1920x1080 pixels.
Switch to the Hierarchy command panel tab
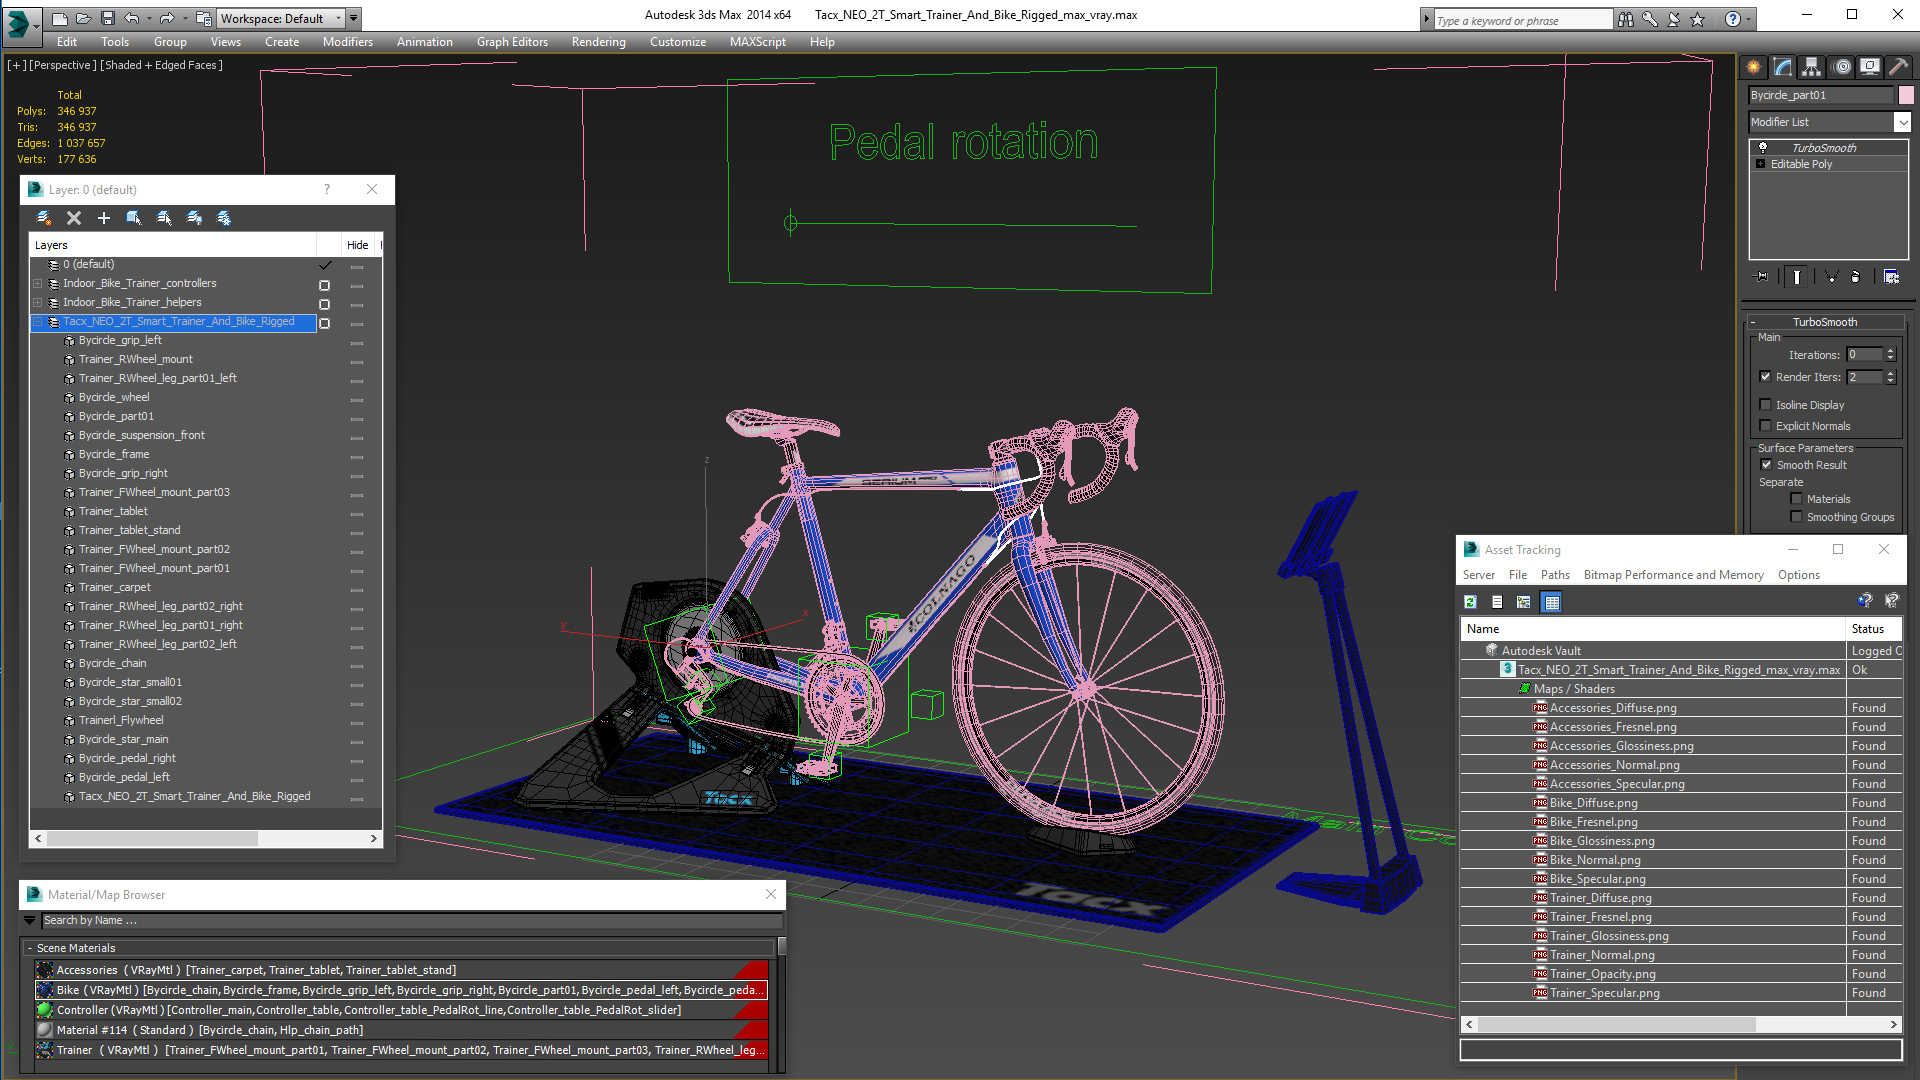(x=1812, y=67)
